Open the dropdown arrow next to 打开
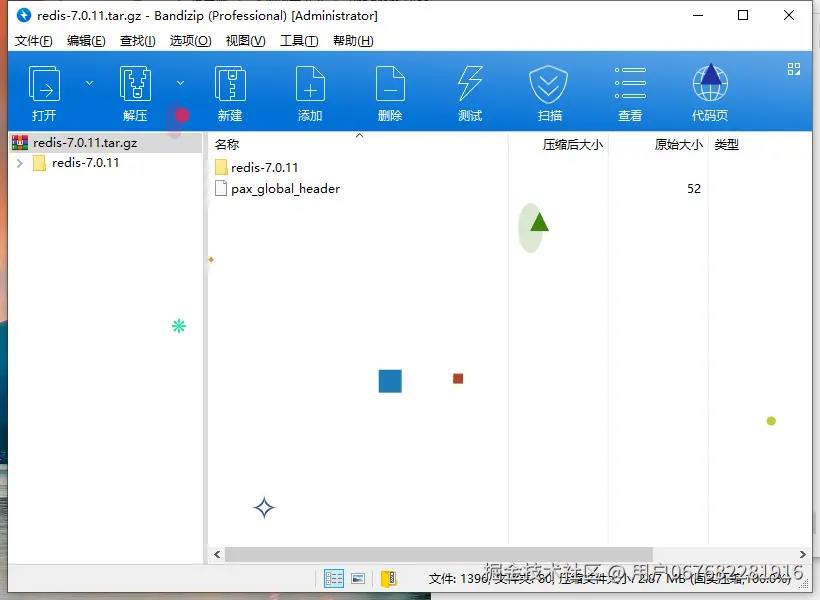The width and height of the screenshot is (820, 600). click(x=89, y=83)
